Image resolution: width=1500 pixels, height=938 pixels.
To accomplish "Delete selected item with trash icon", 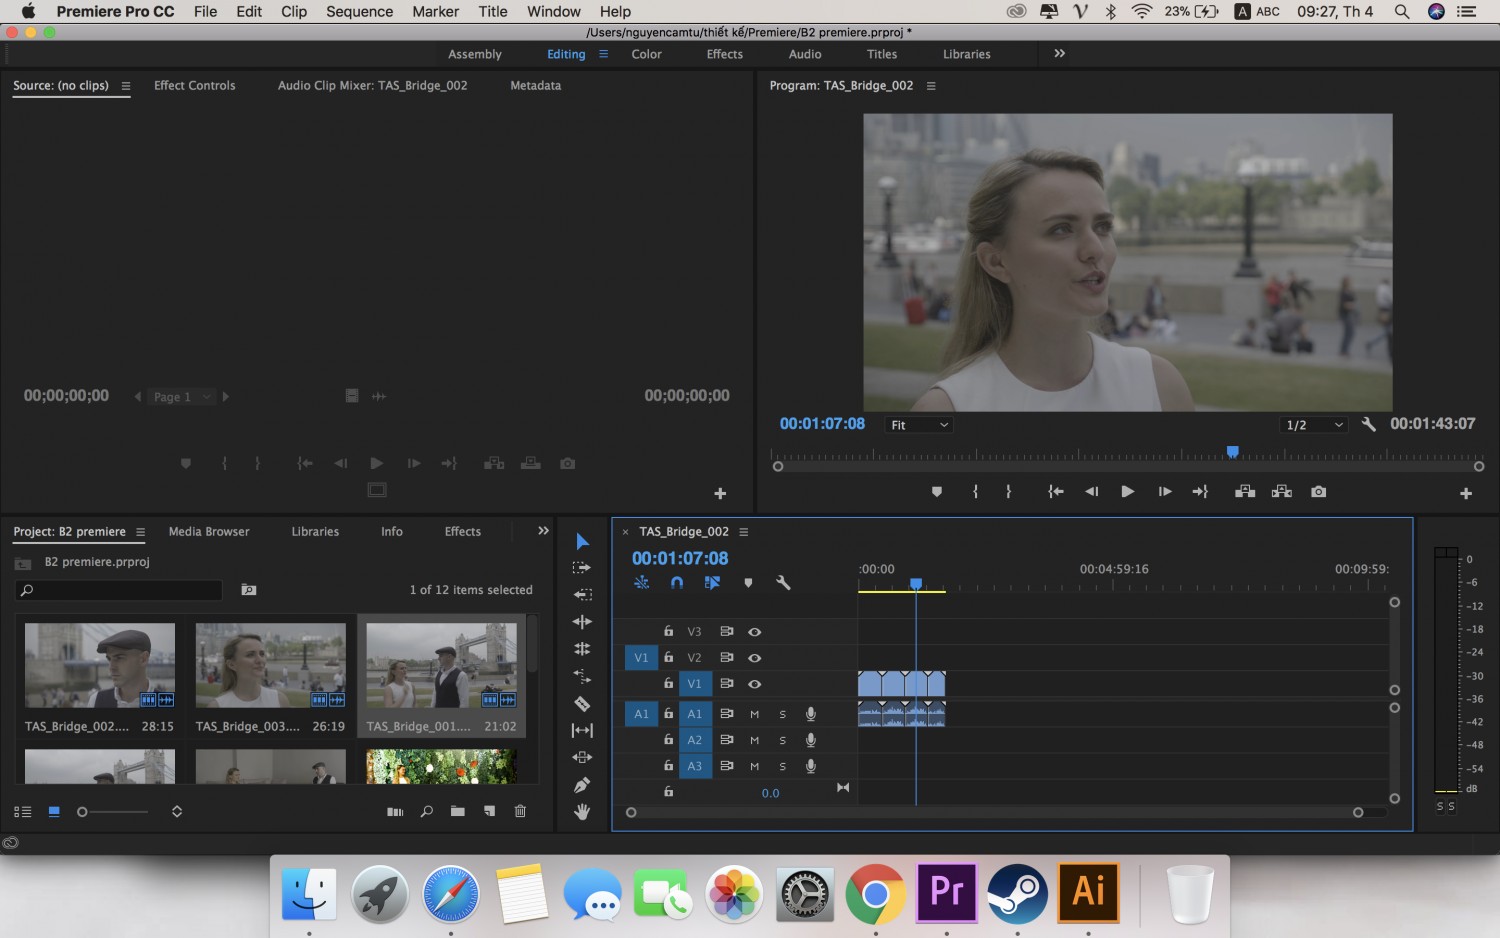I will click(520, 811).
